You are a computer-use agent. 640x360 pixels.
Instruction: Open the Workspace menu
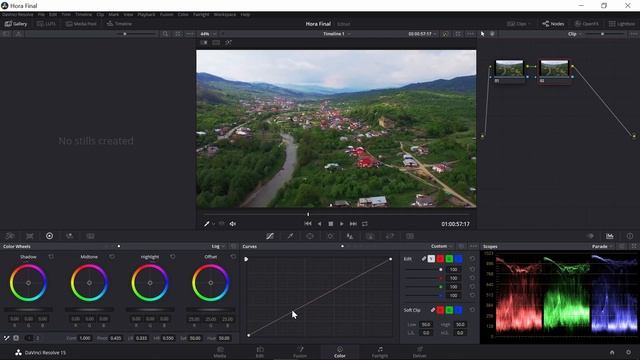click(x=224, y=14)
